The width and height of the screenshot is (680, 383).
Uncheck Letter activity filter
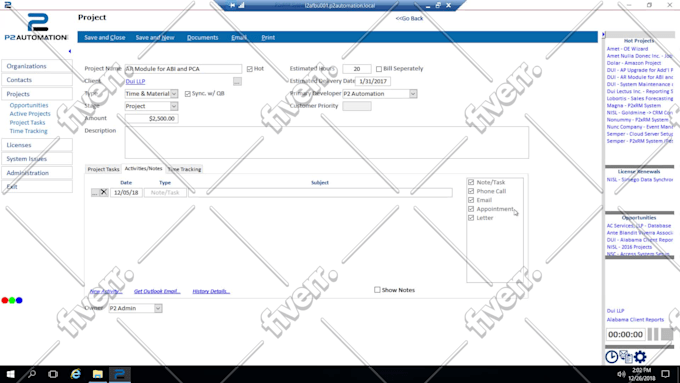[471, 218]
